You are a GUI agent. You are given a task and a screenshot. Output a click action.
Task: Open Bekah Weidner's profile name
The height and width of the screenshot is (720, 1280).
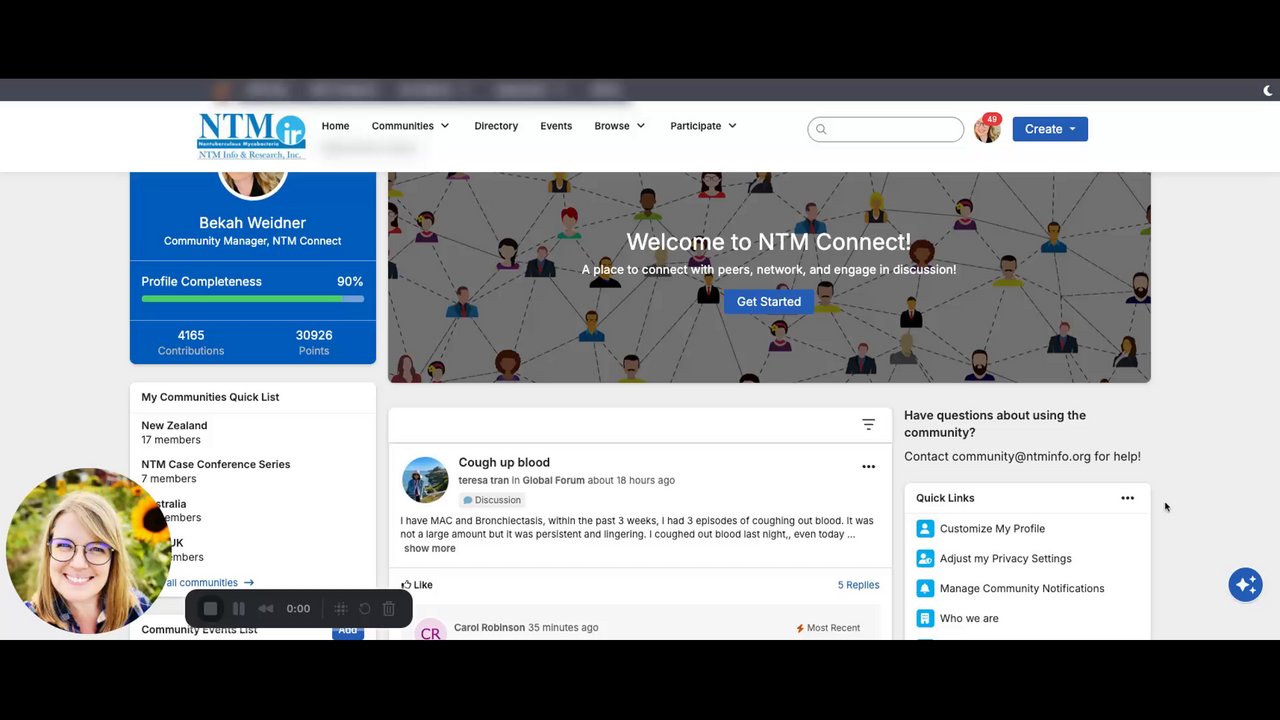pyautogui.click(x=252, y=223)
